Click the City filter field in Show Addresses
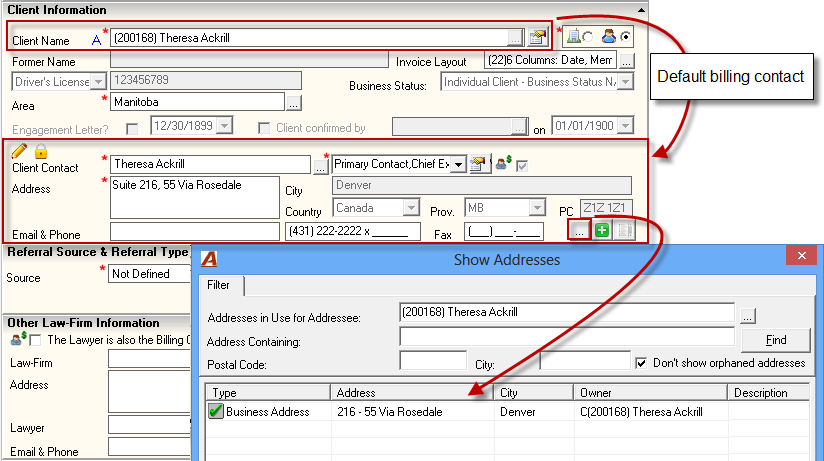 585,360
